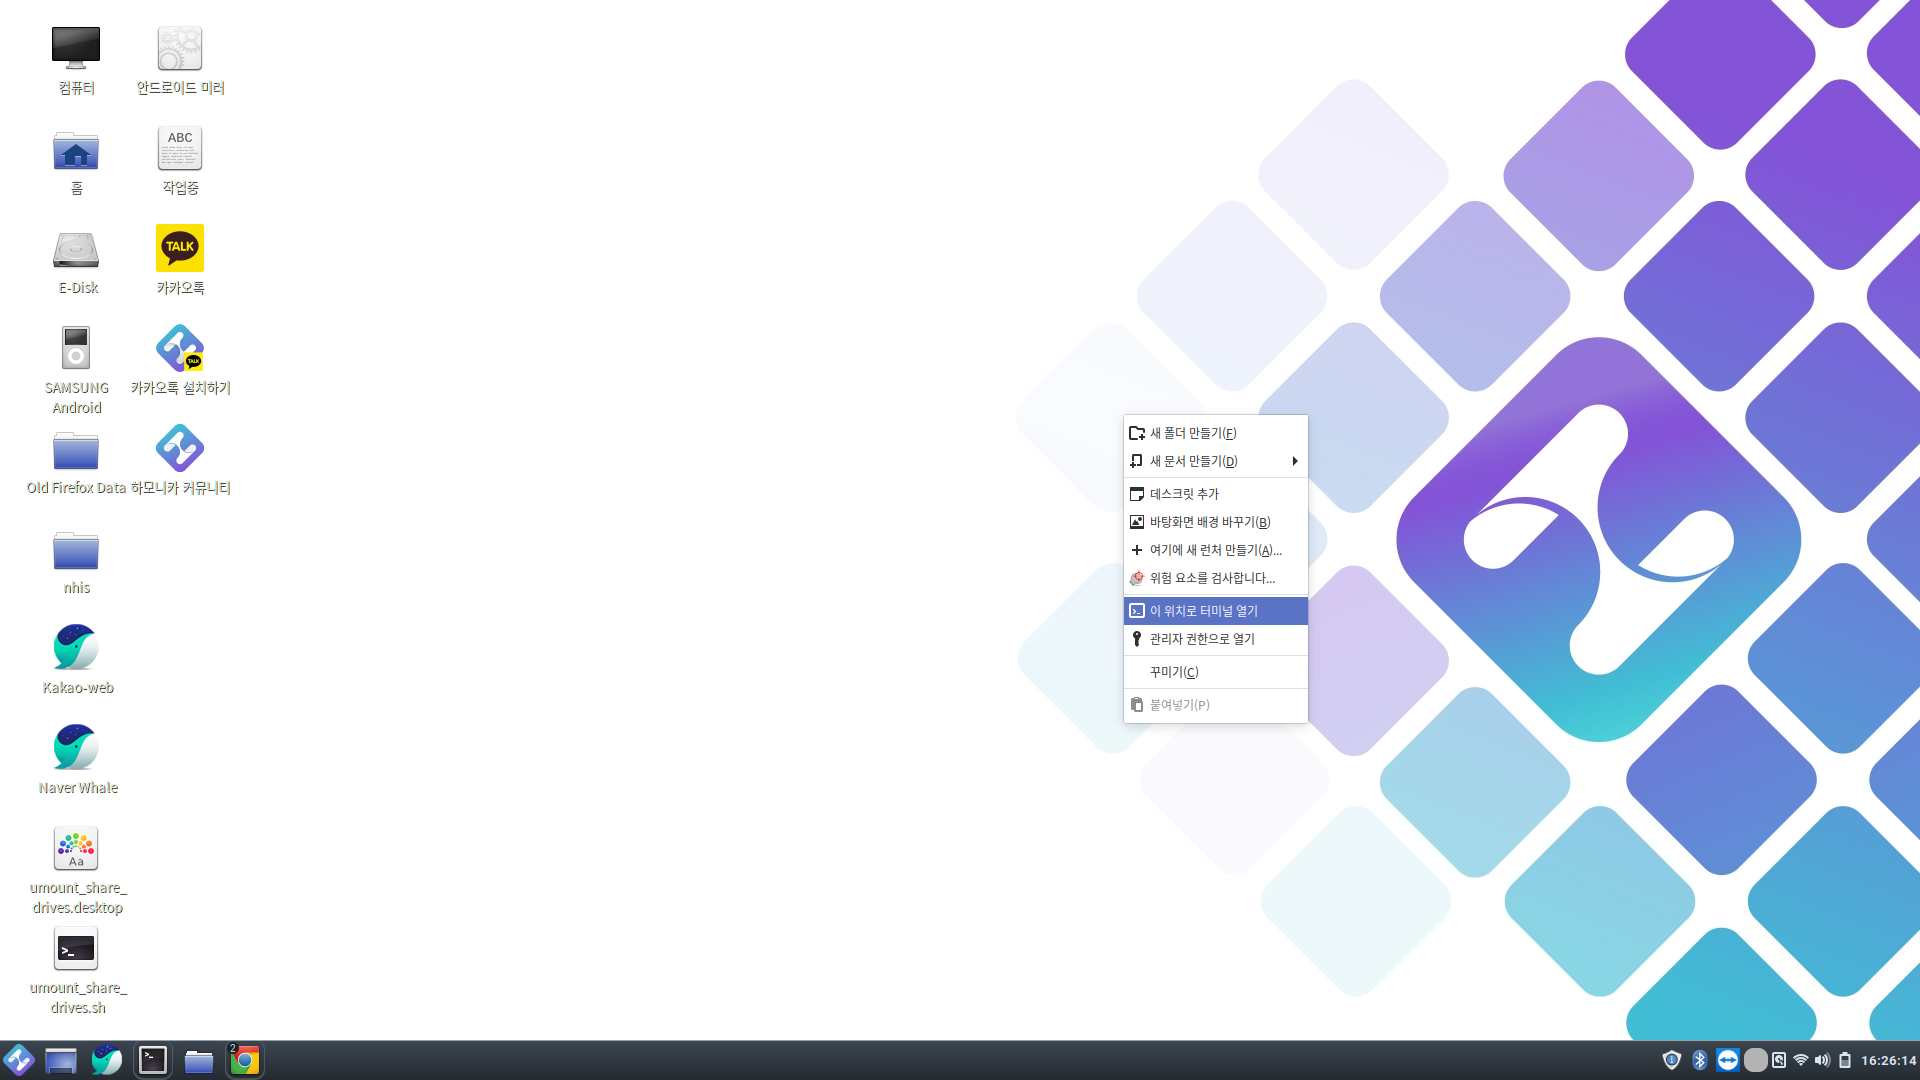
Task: Open the HamoniKR start menu button
Action: click(19, 1060)
